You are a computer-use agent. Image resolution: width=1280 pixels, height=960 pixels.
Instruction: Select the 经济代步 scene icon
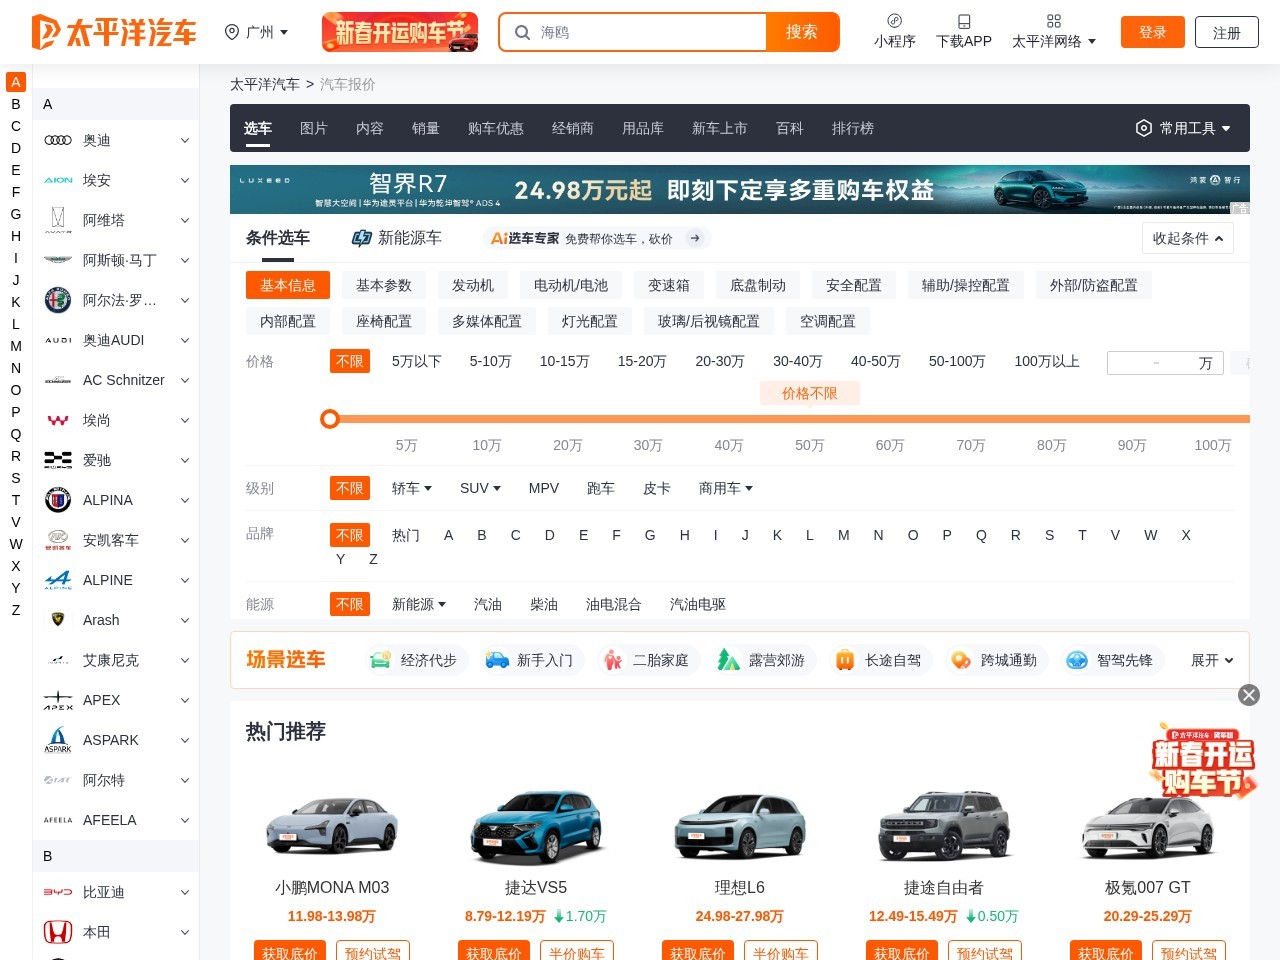click(x=380, y=660)
